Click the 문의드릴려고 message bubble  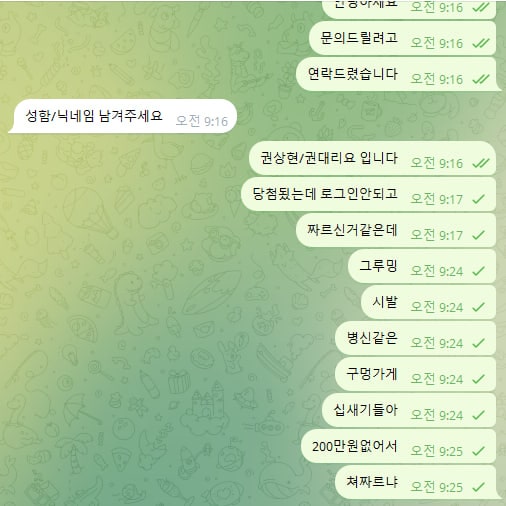click(402, 38)
